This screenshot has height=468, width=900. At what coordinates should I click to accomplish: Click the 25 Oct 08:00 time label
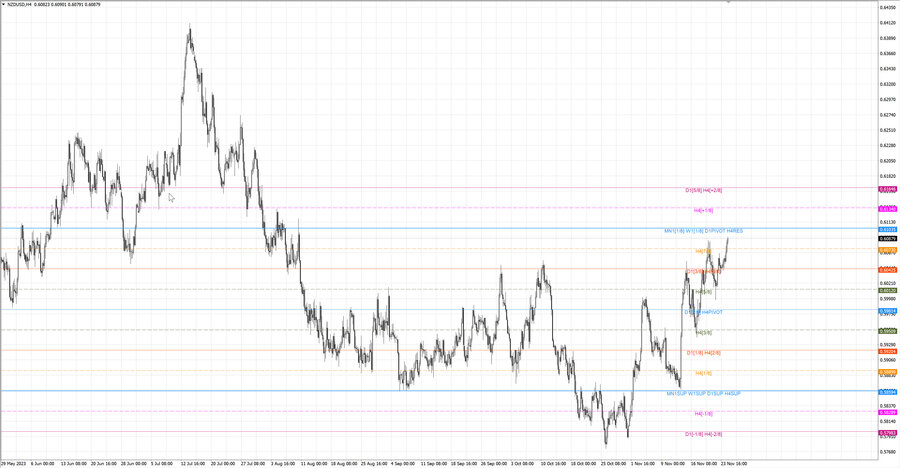coord(613,463)
